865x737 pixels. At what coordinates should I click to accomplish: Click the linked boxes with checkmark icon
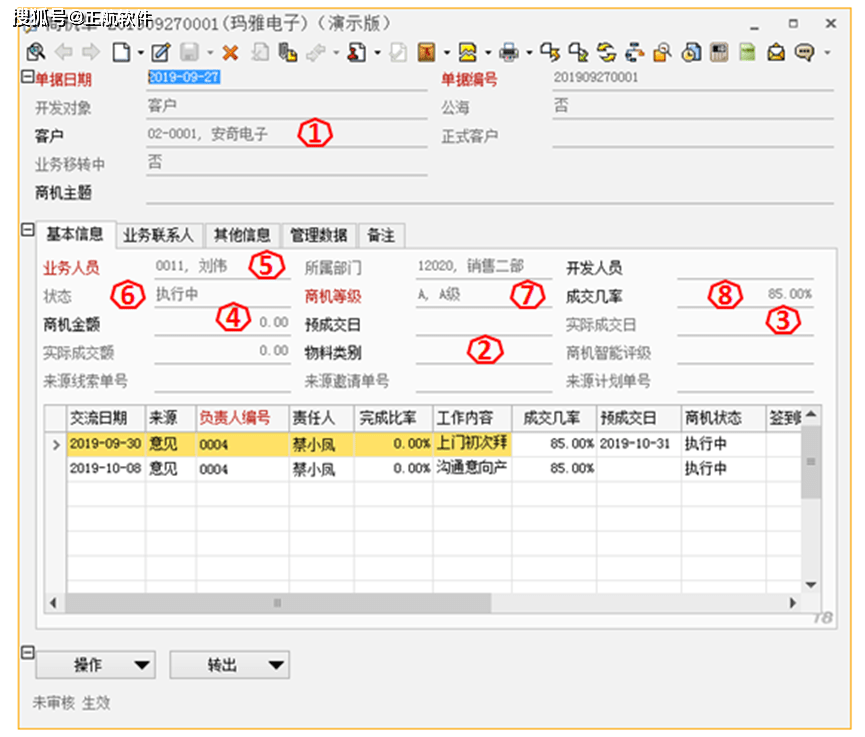pos(578,52)
